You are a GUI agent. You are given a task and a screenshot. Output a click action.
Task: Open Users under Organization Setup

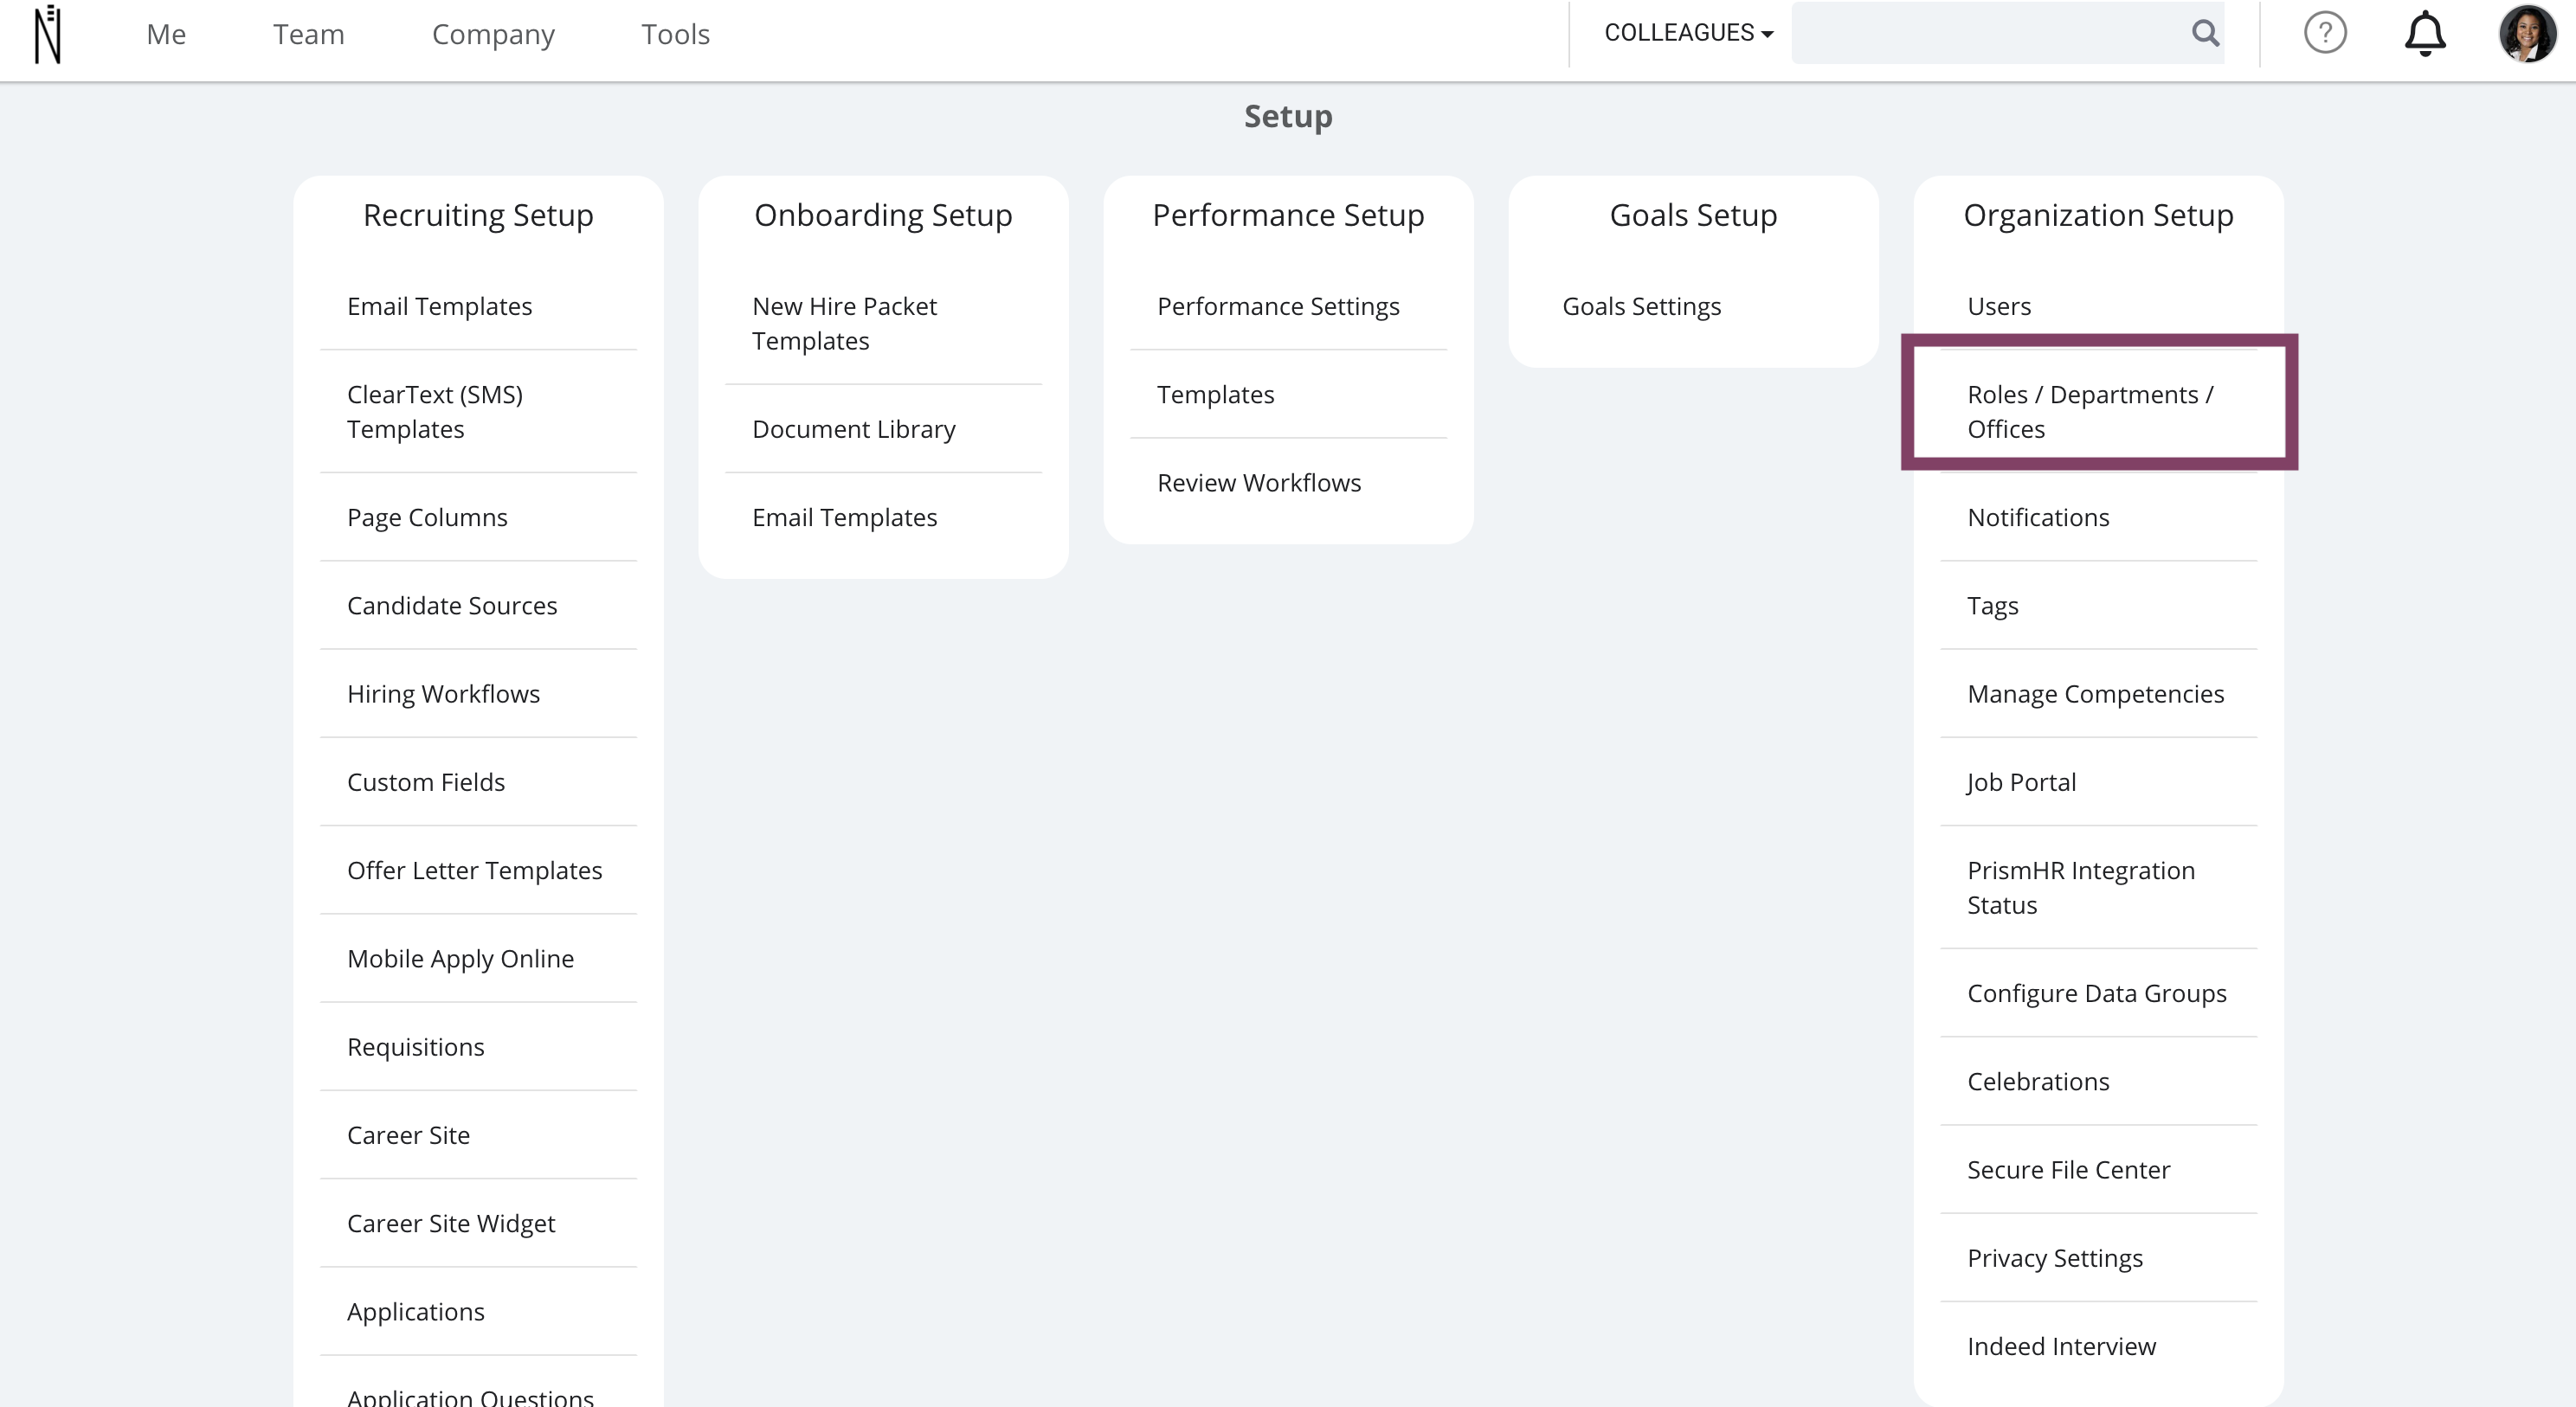tap(1999, 306)
